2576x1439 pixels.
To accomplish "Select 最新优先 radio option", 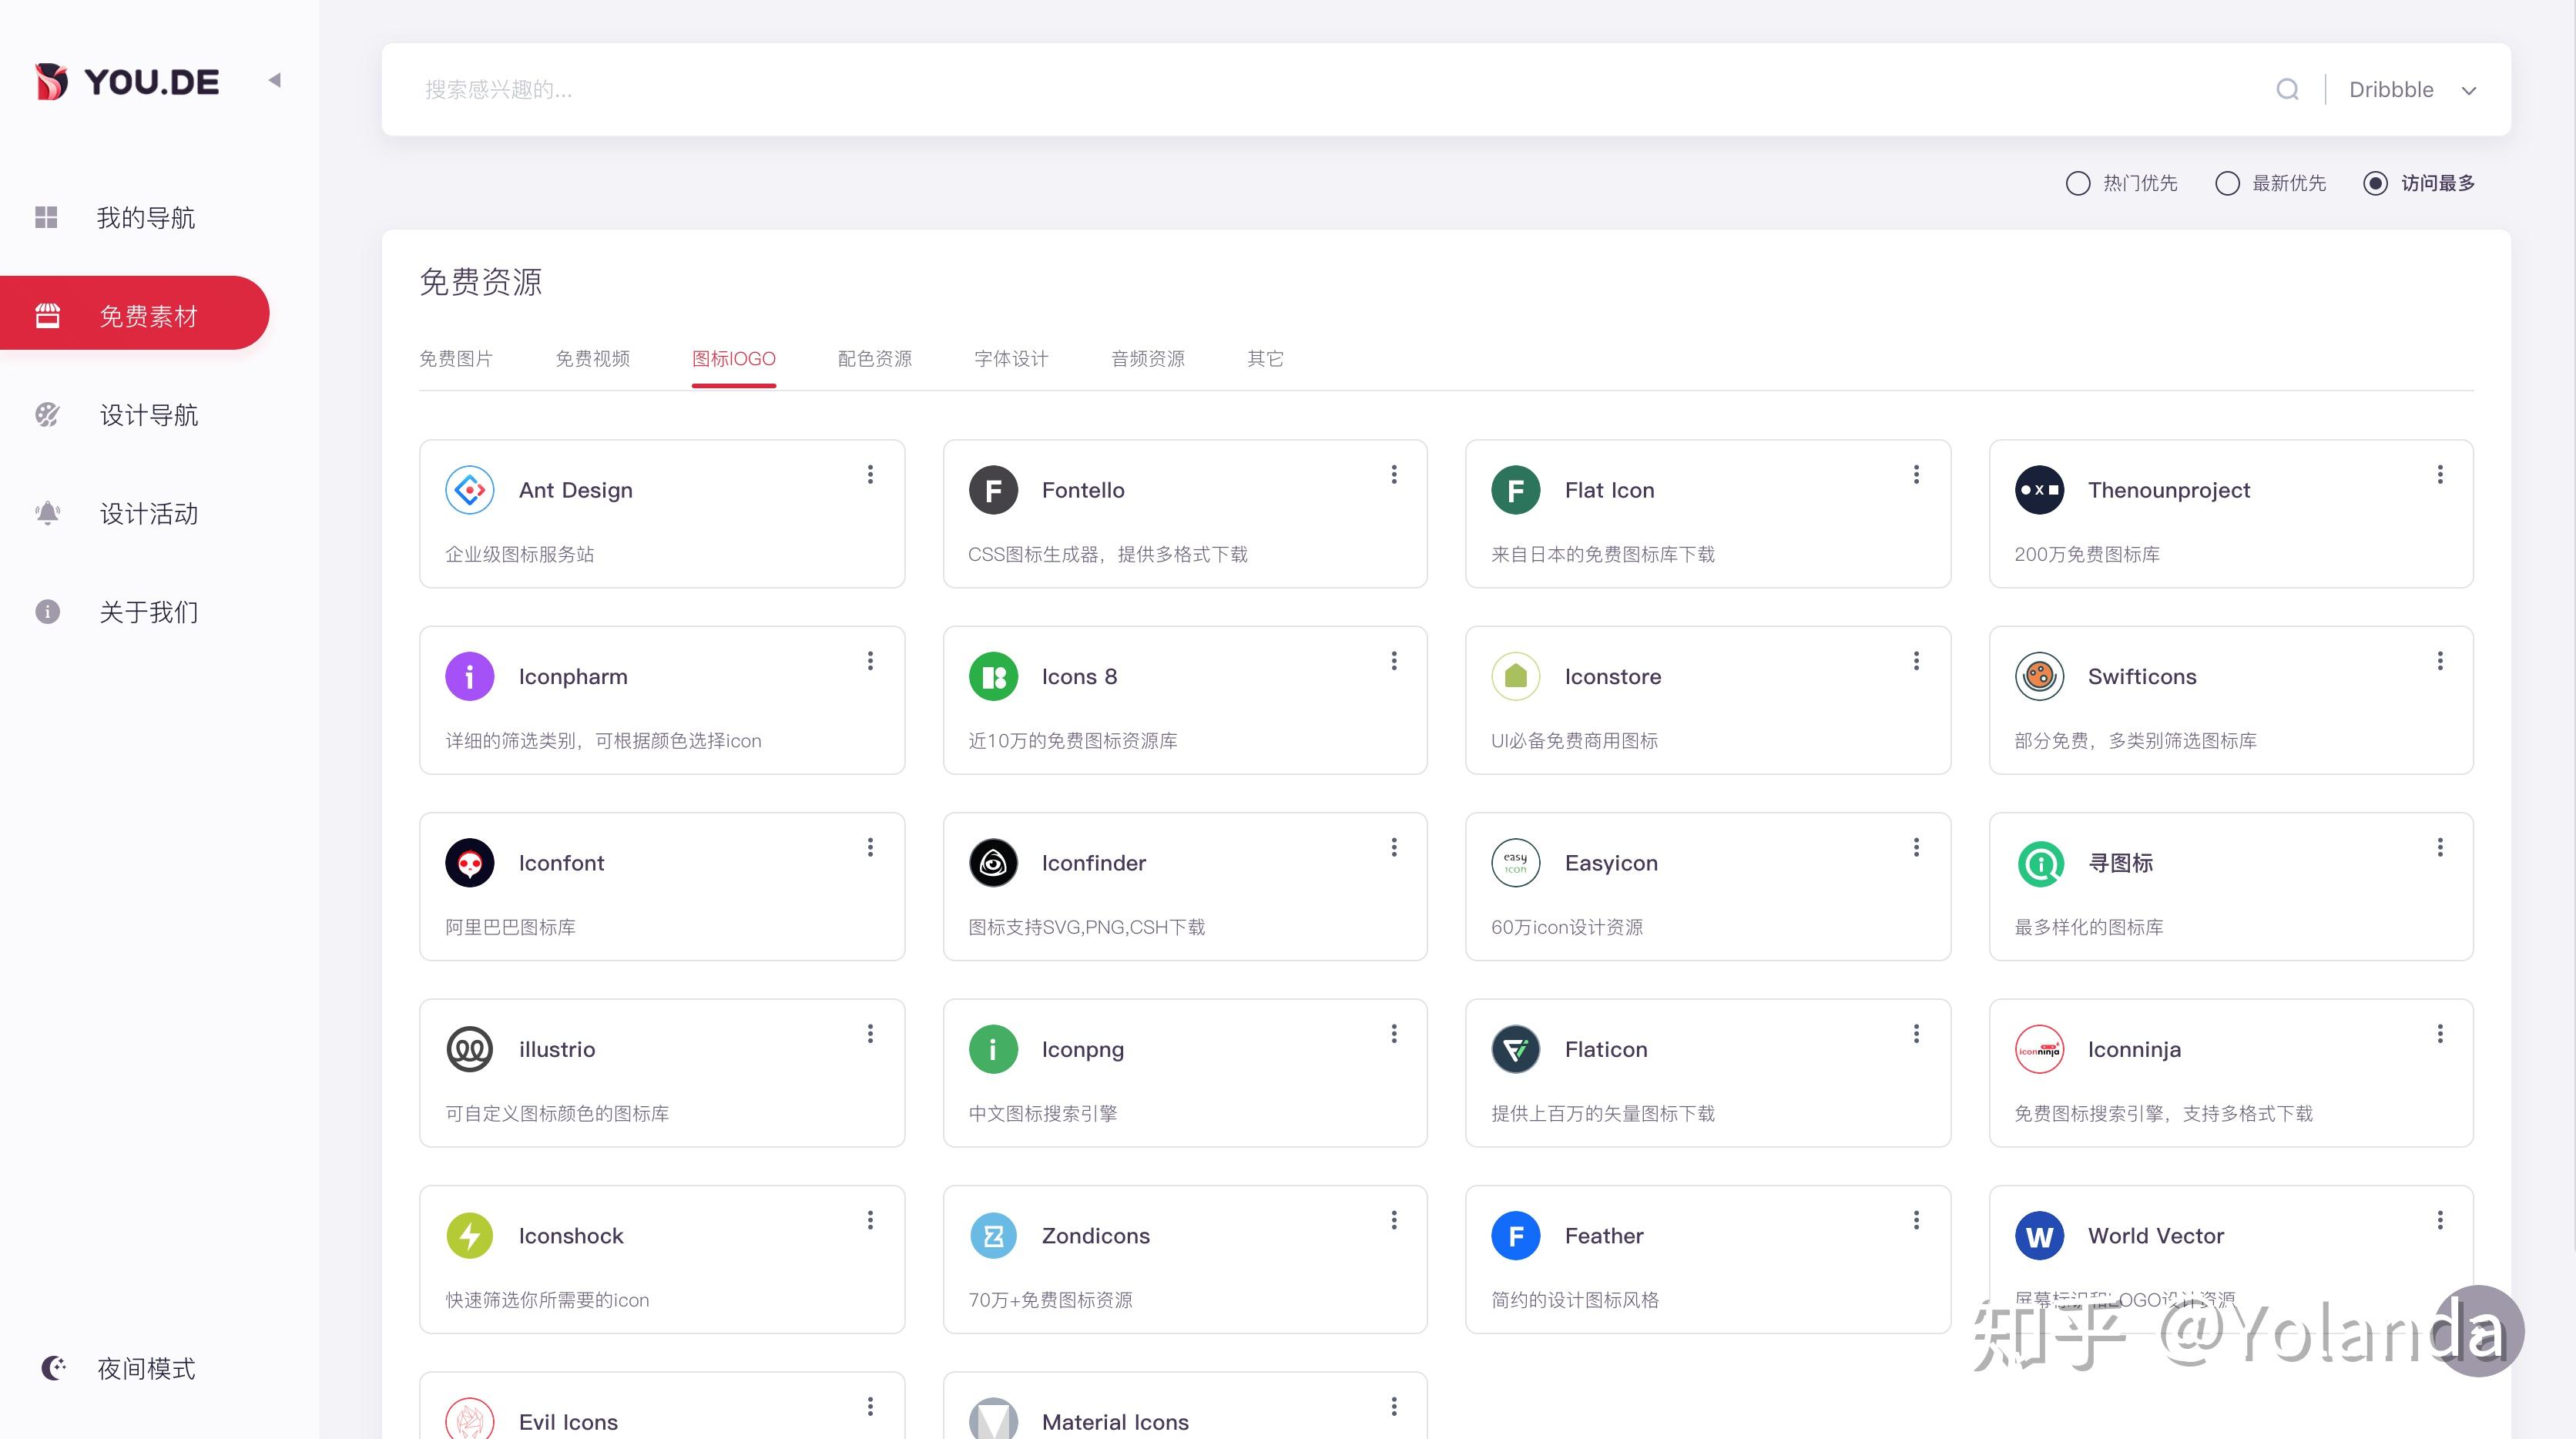I will [x=2227, y=183].
